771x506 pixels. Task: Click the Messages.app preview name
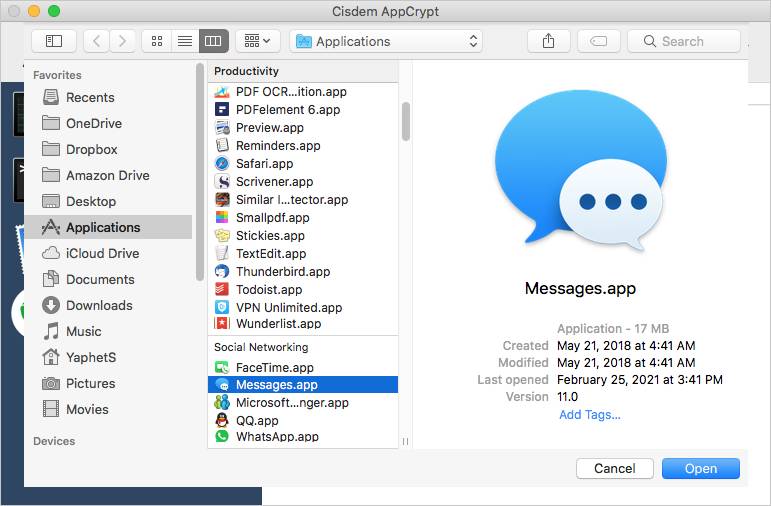pos(580,288)
